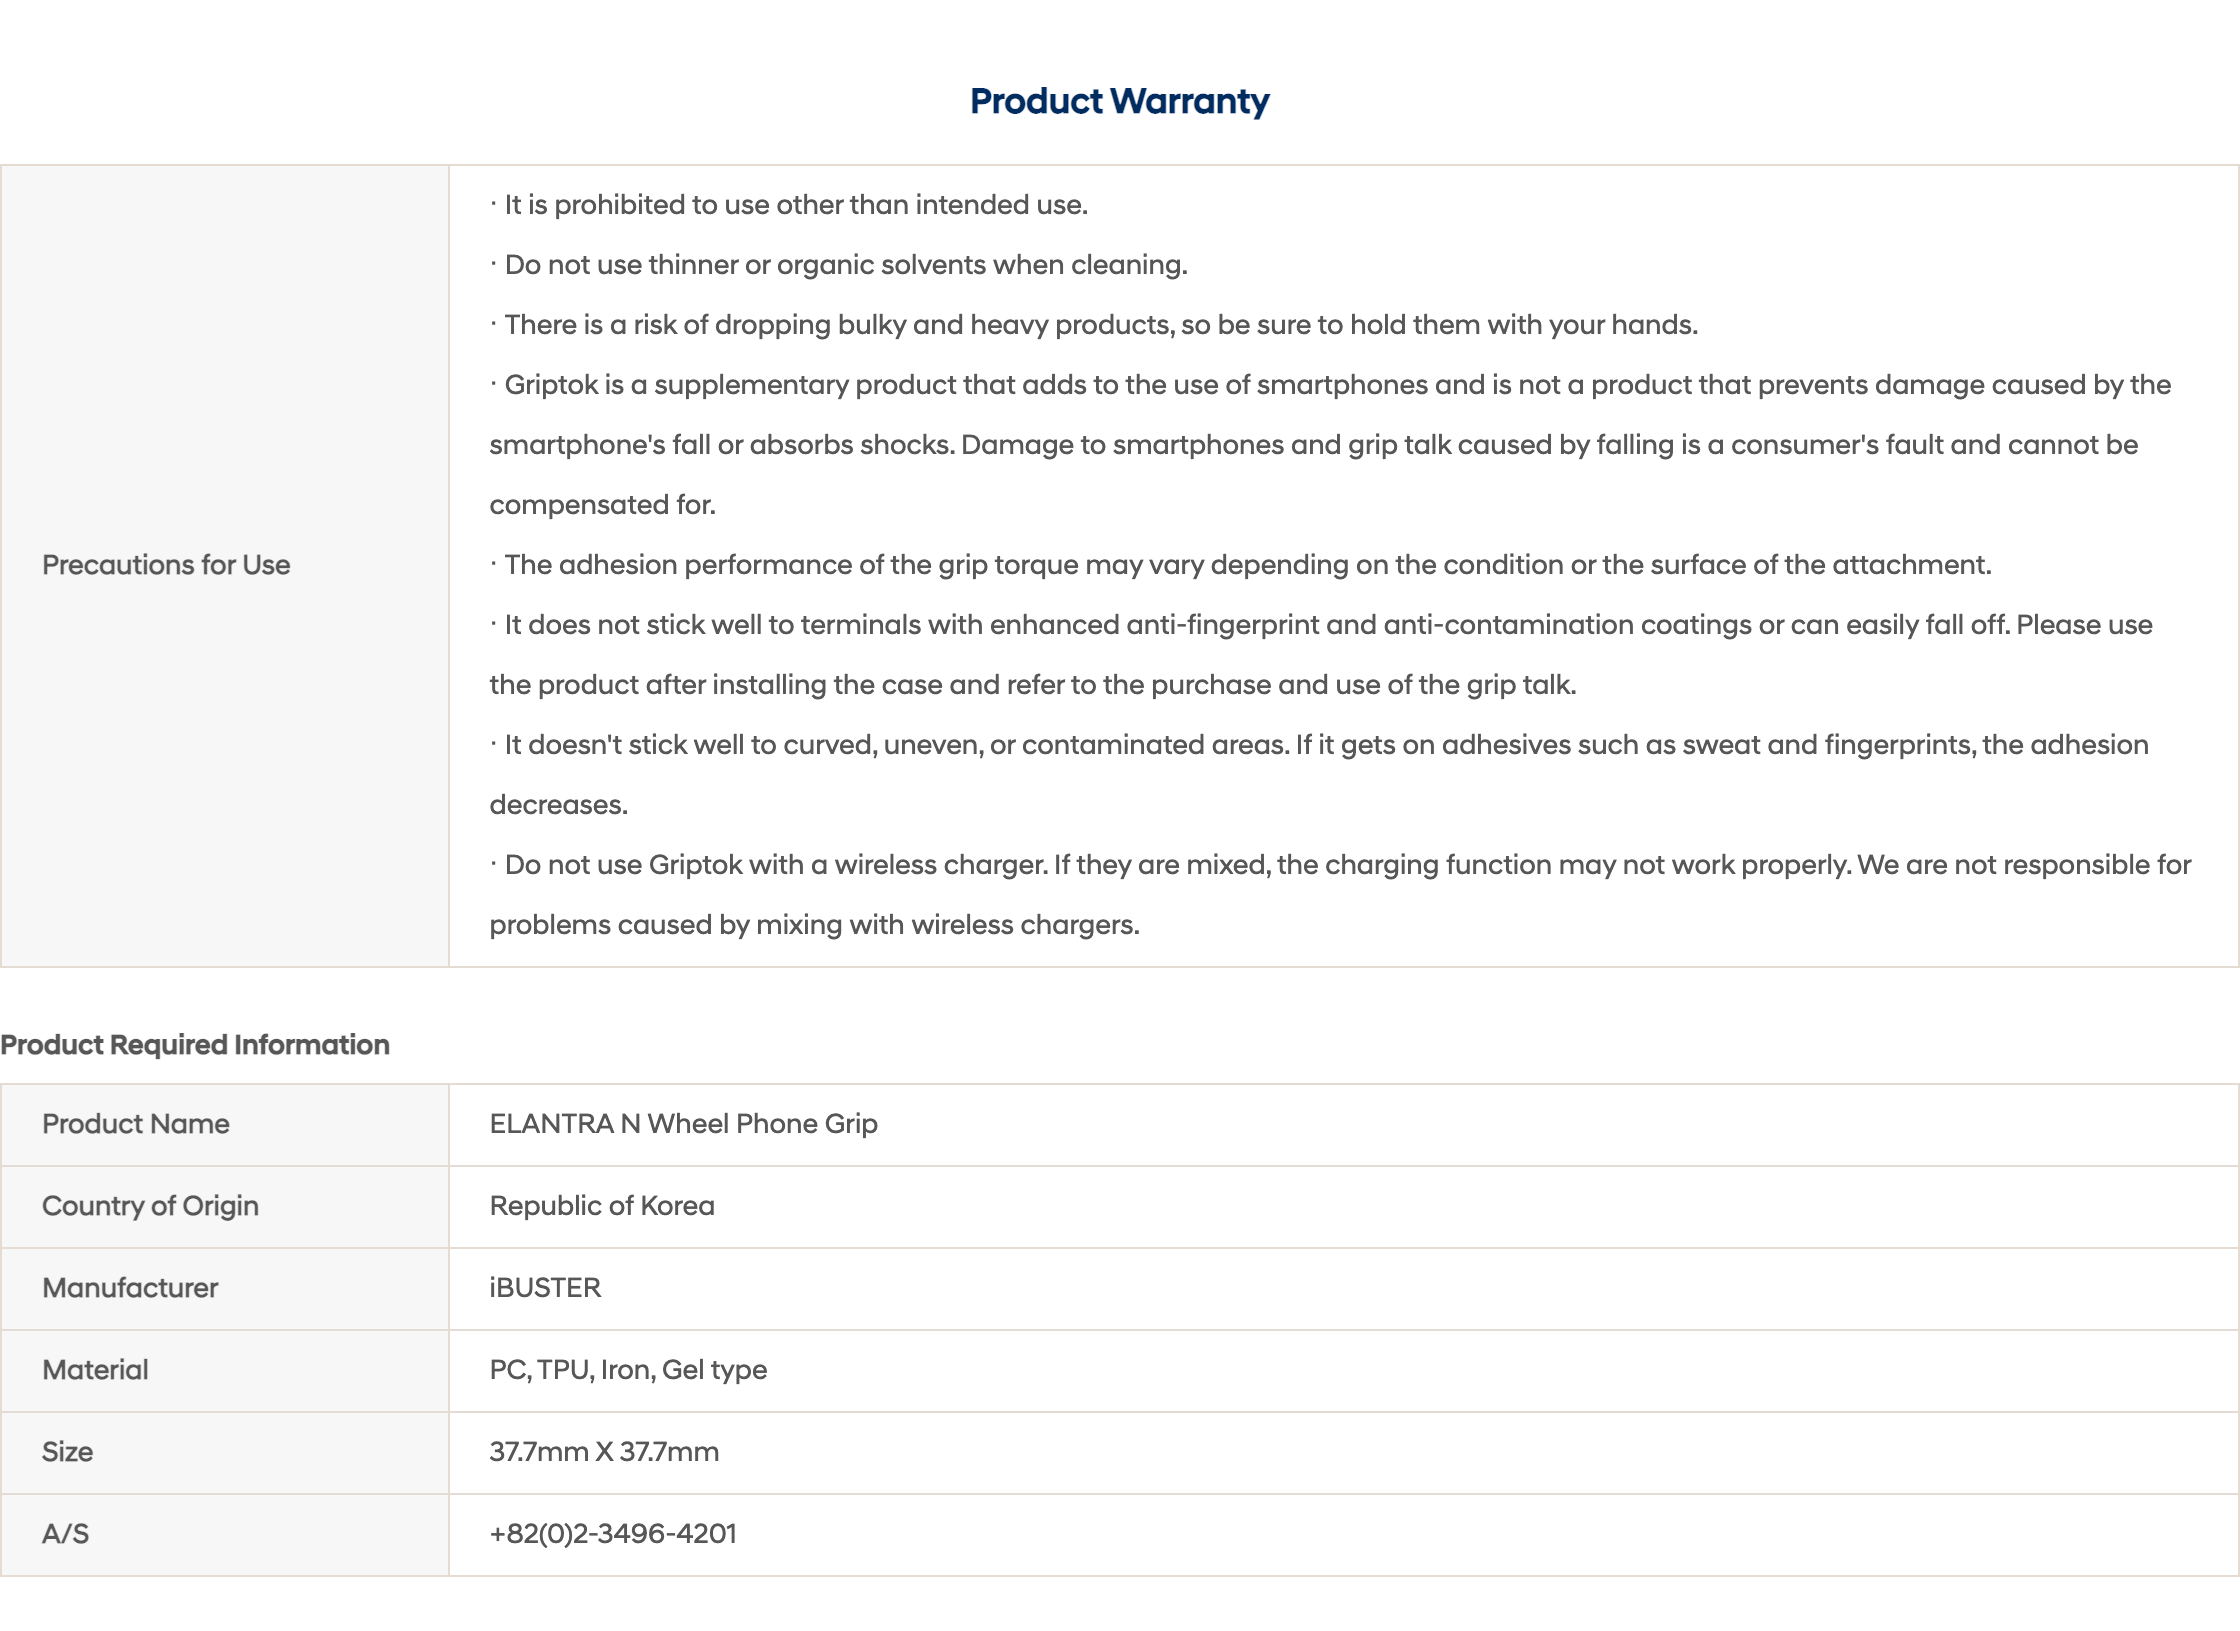This screenshot has width=2240, height=1631.
Task: Click the prohibited to use precaution line
Action: point(788,205)
